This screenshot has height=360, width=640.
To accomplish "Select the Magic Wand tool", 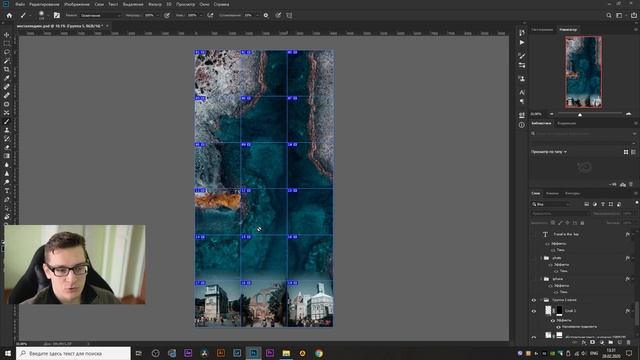I will point(7,61).
